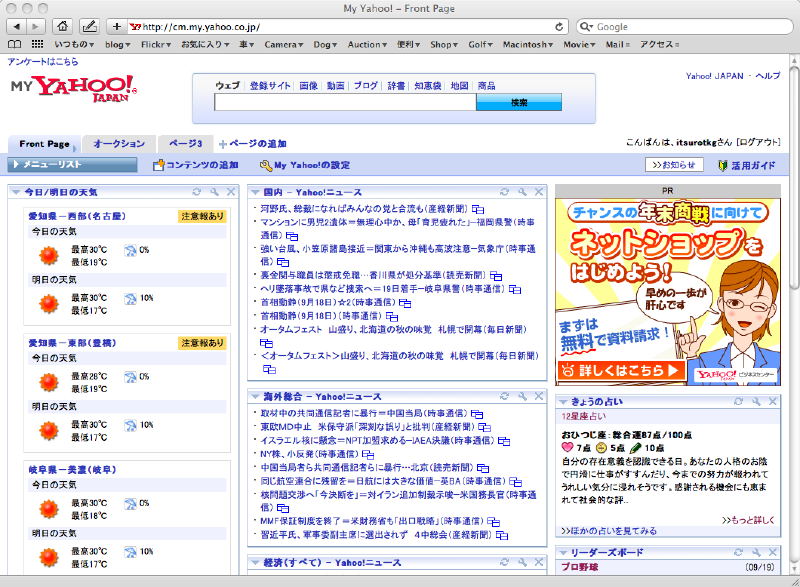Refresh the きょうの占い module
The width and height of the screenshot is (800, 587).
(x=738, y=401)
